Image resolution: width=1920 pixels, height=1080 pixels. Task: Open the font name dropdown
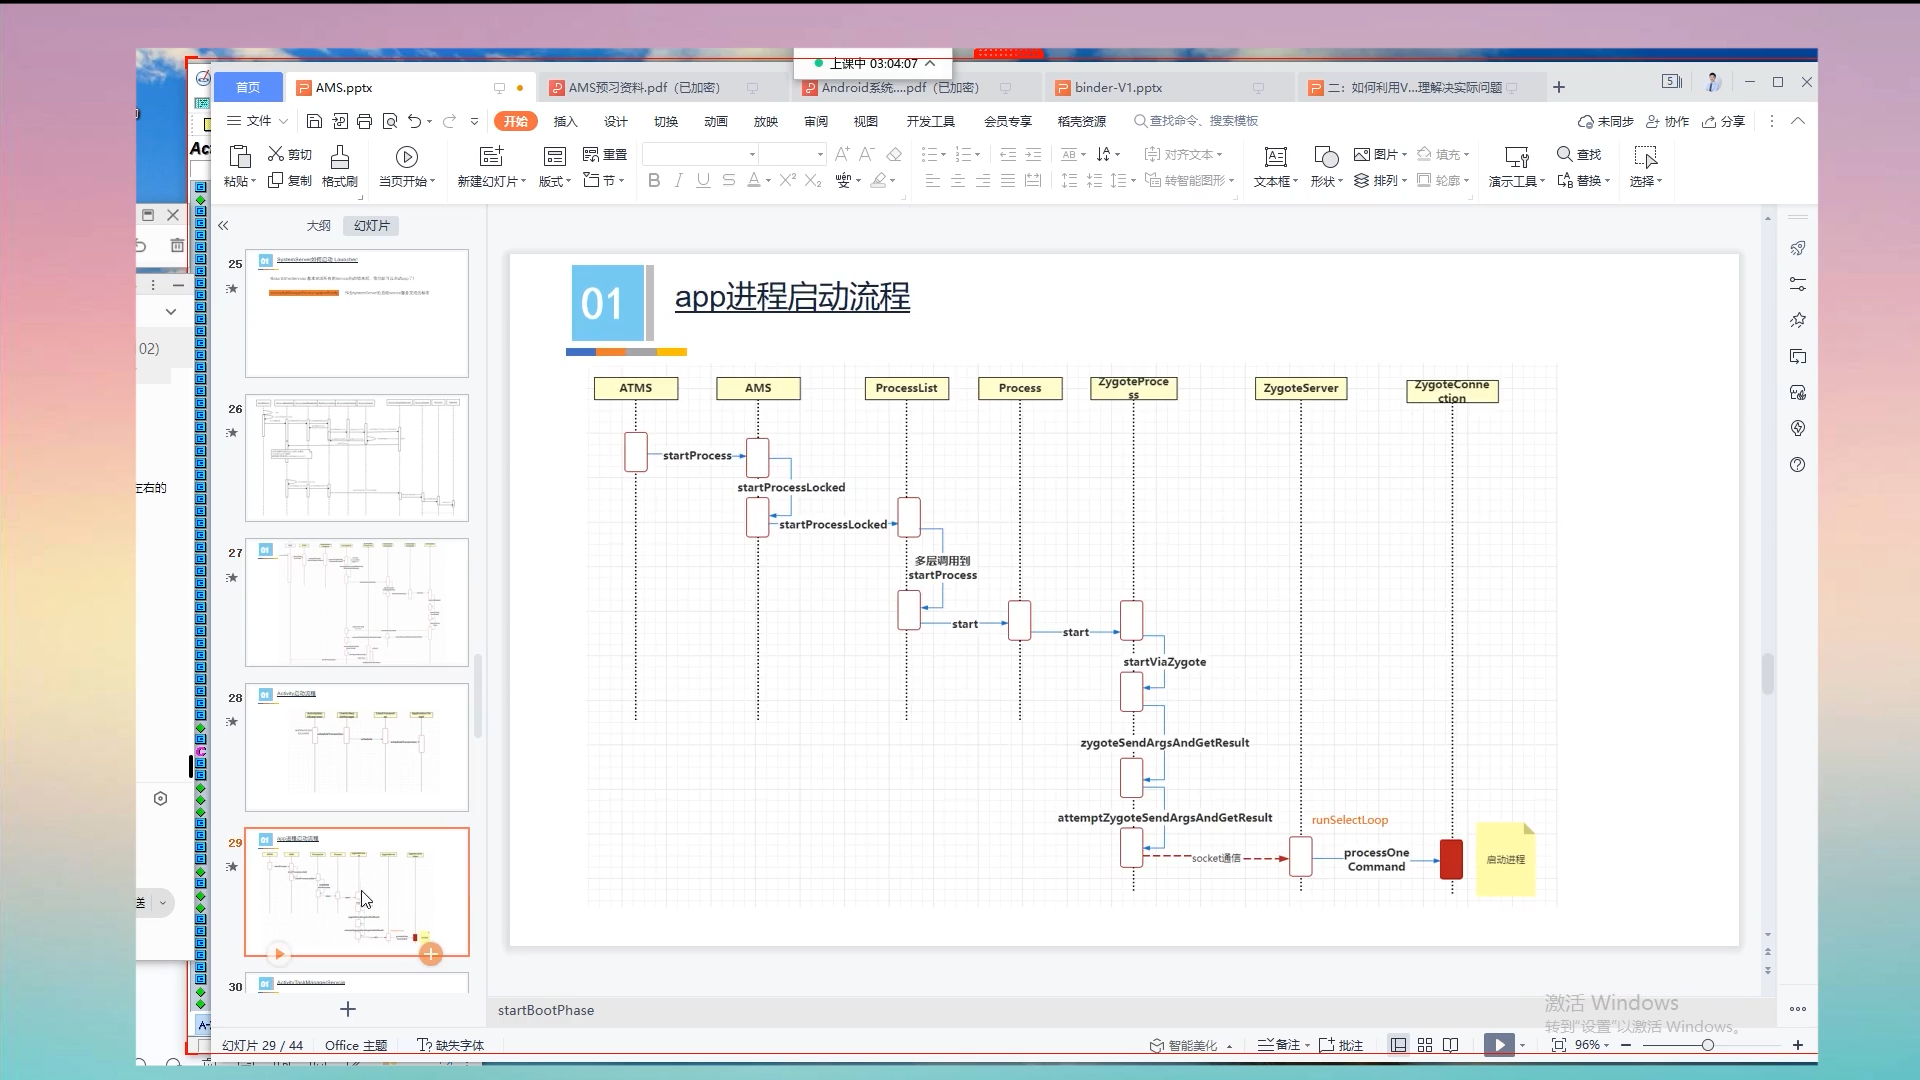point(752,154)
